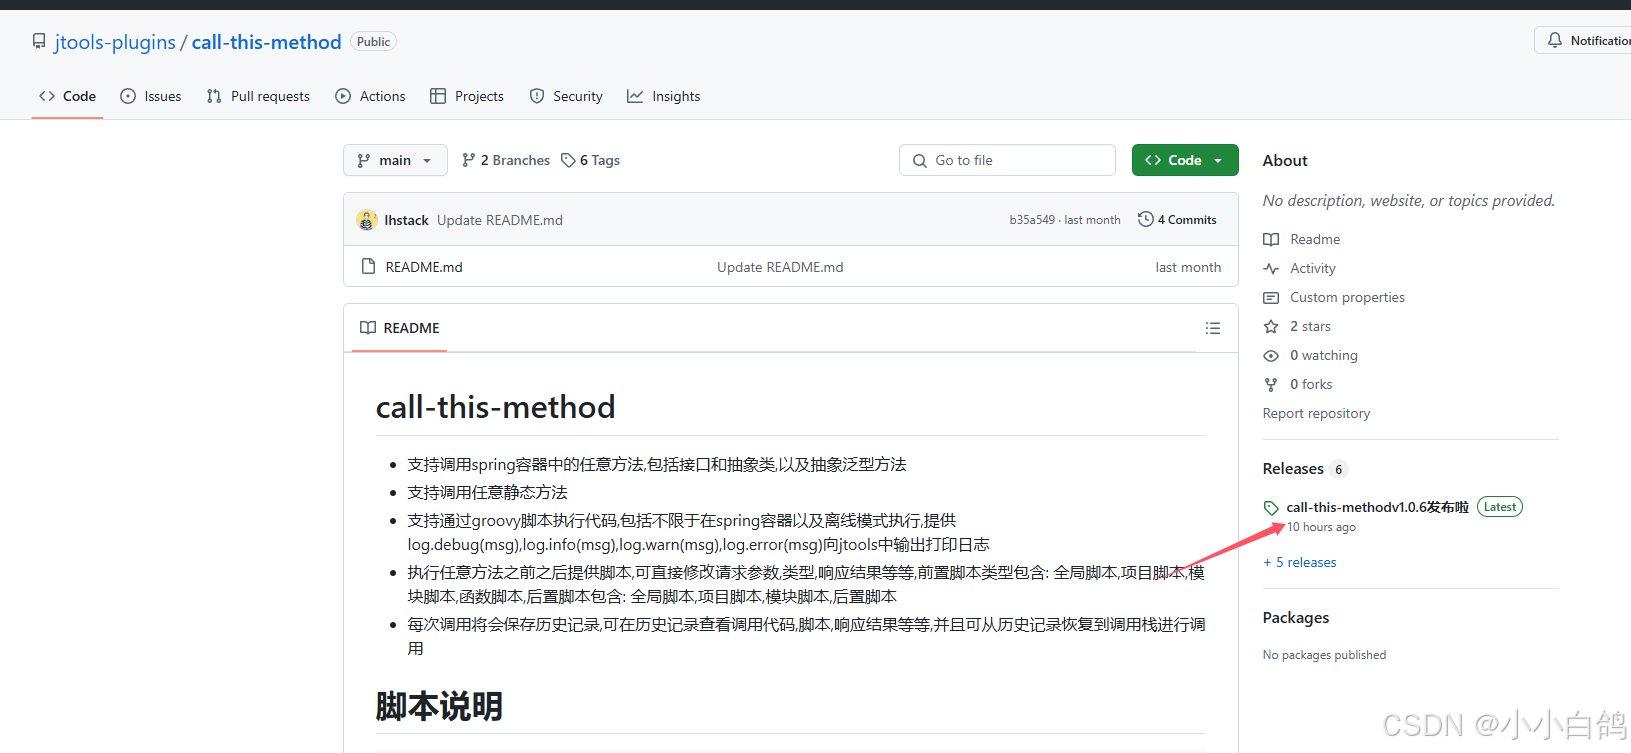Open the jtools-plugins owner link
Viewport: 1631px width, 753px height.
(x=115, y=42)
